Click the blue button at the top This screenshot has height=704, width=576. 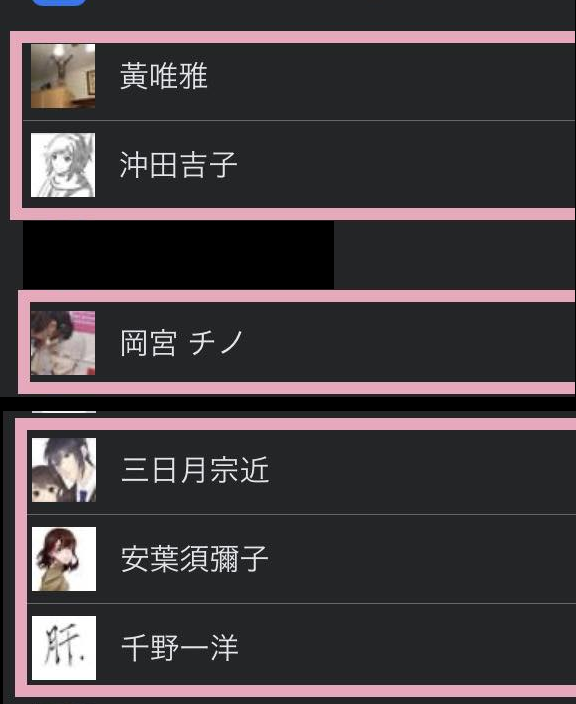59,3
